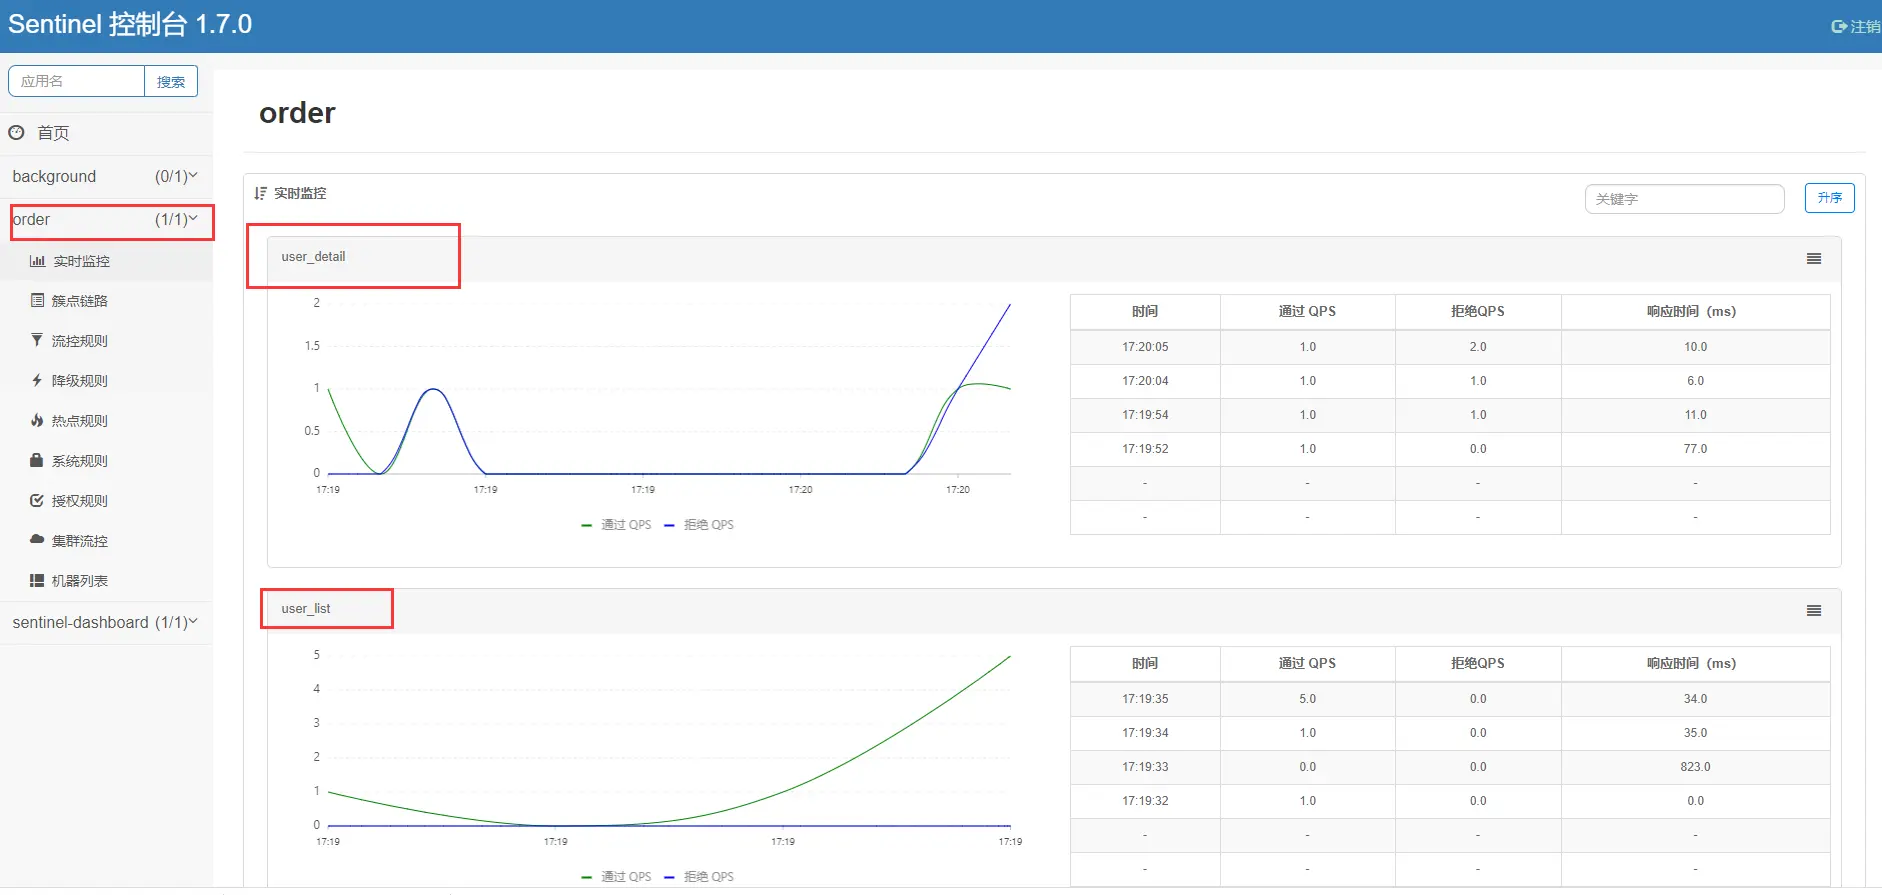Click the lock icon for 系统规则

click(x=37, y=460)
